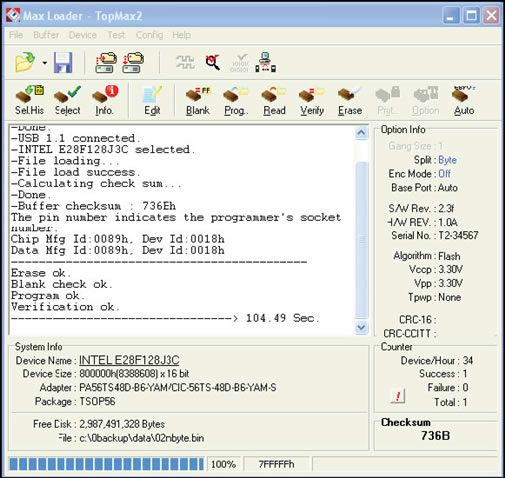Click the Checksum value 736B
505x478 pixels.
tap(435, 435)
